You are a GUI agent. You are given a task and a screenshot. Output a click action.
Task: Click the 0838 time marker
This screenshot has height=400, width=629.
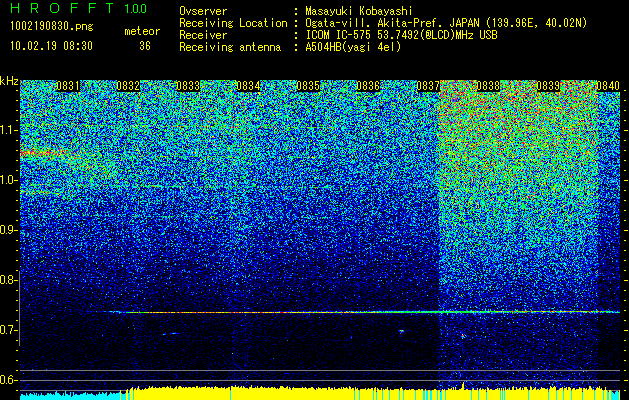coord(488,86)
